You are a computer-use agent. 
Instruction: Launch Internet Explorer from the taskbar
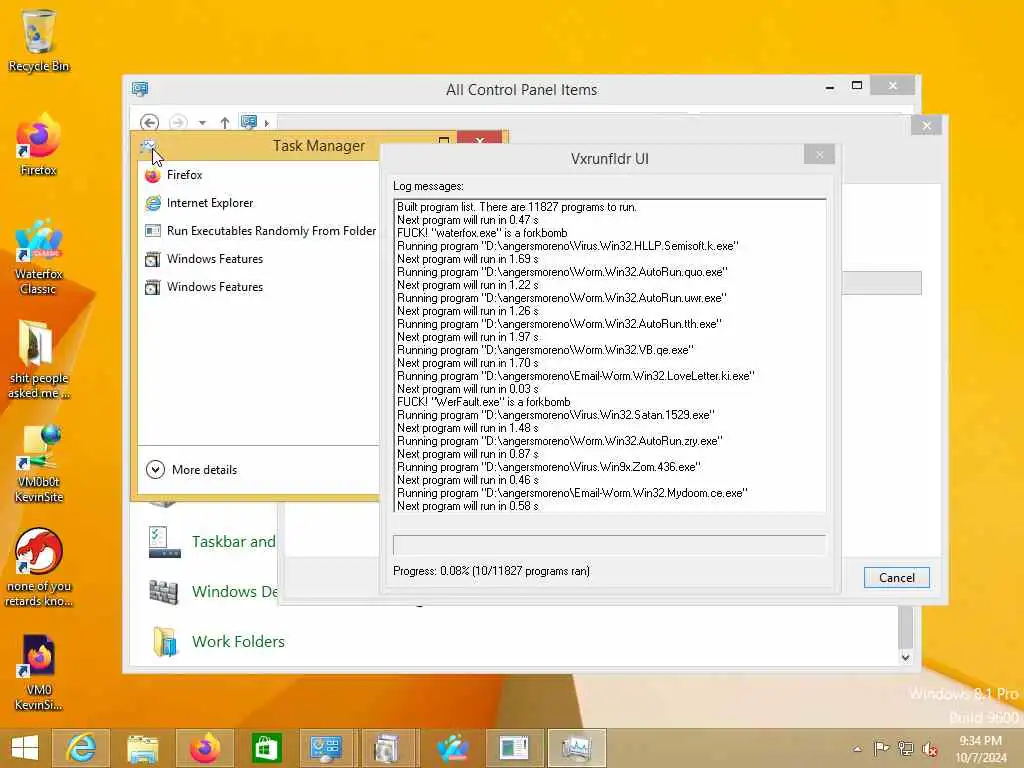tap(81, 748)
